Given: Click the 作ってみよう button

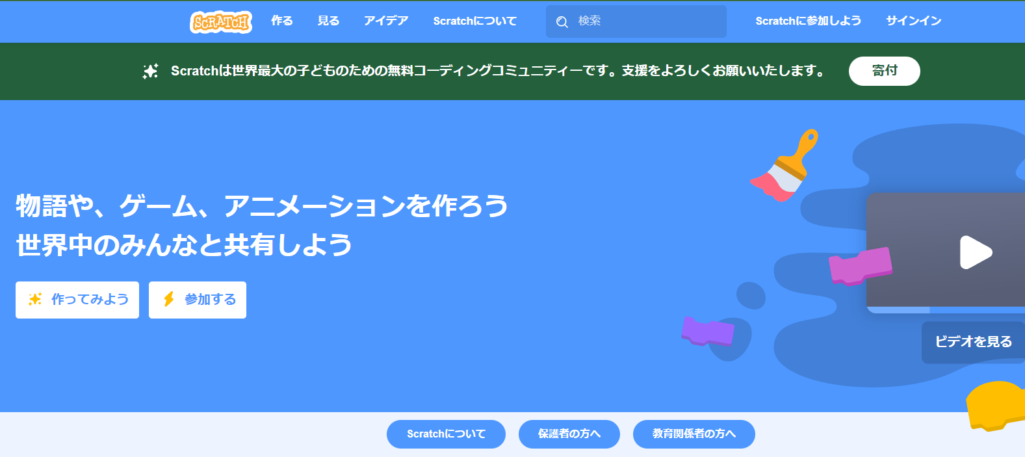Looking at the screenshot, I should [x=77, y=300].
